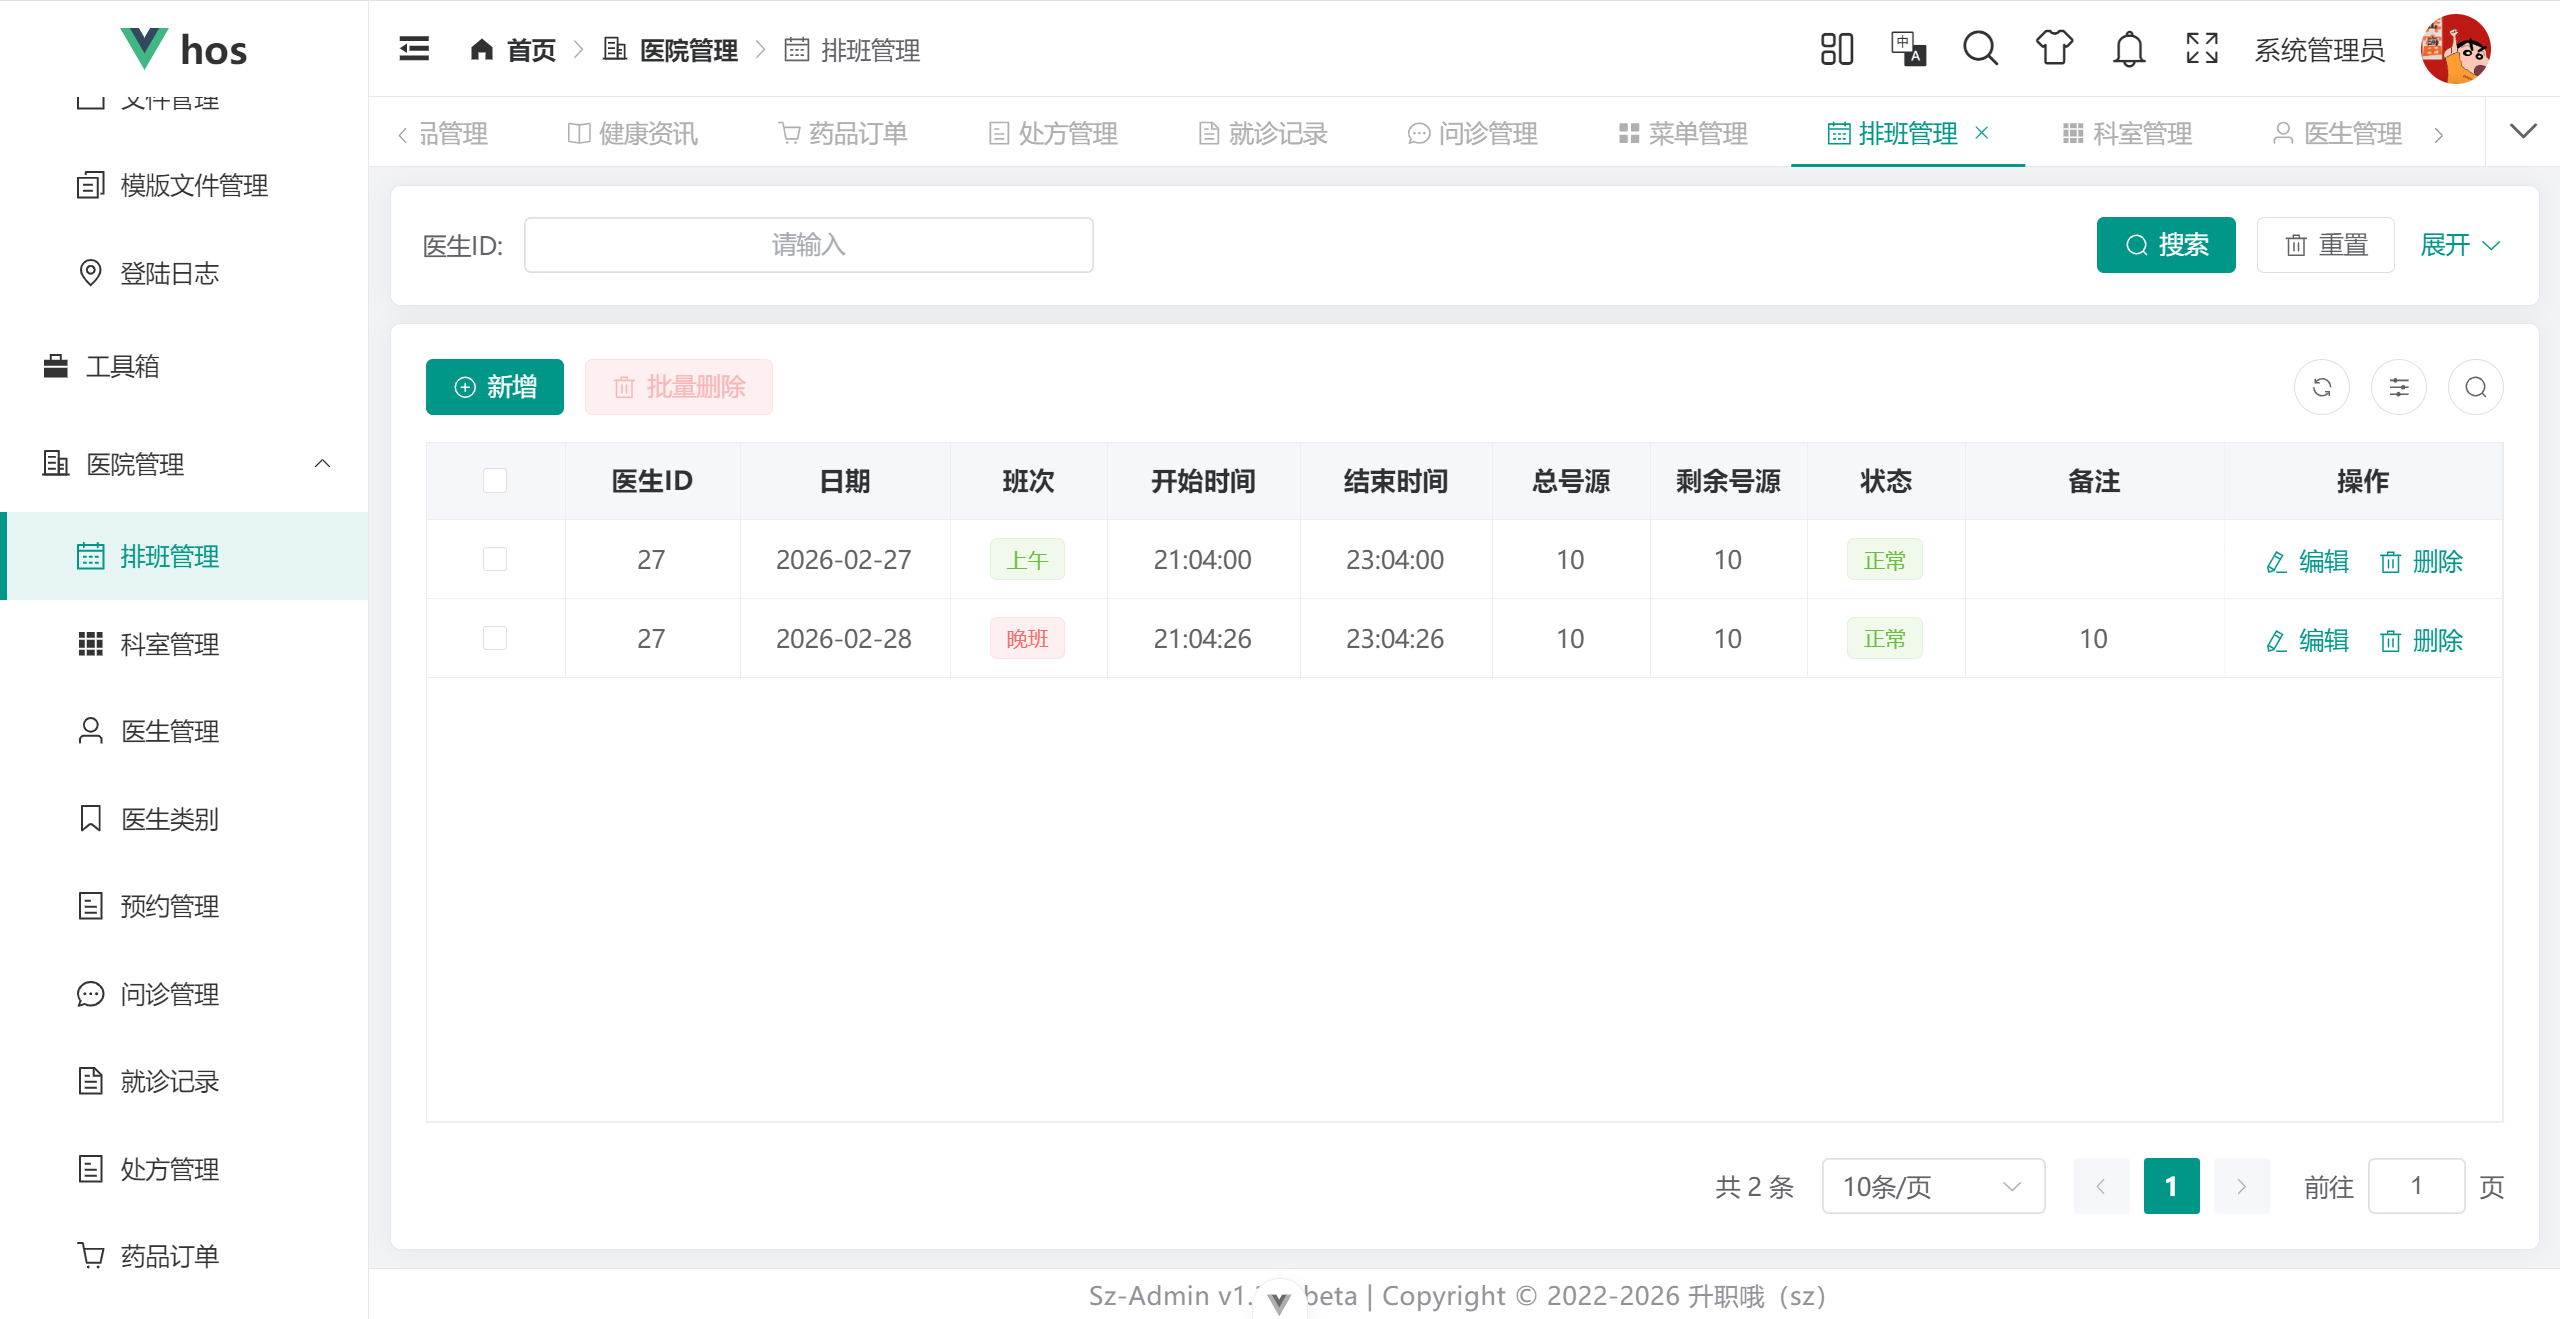Select all rows with header checkbox

(x=495, y=481)
